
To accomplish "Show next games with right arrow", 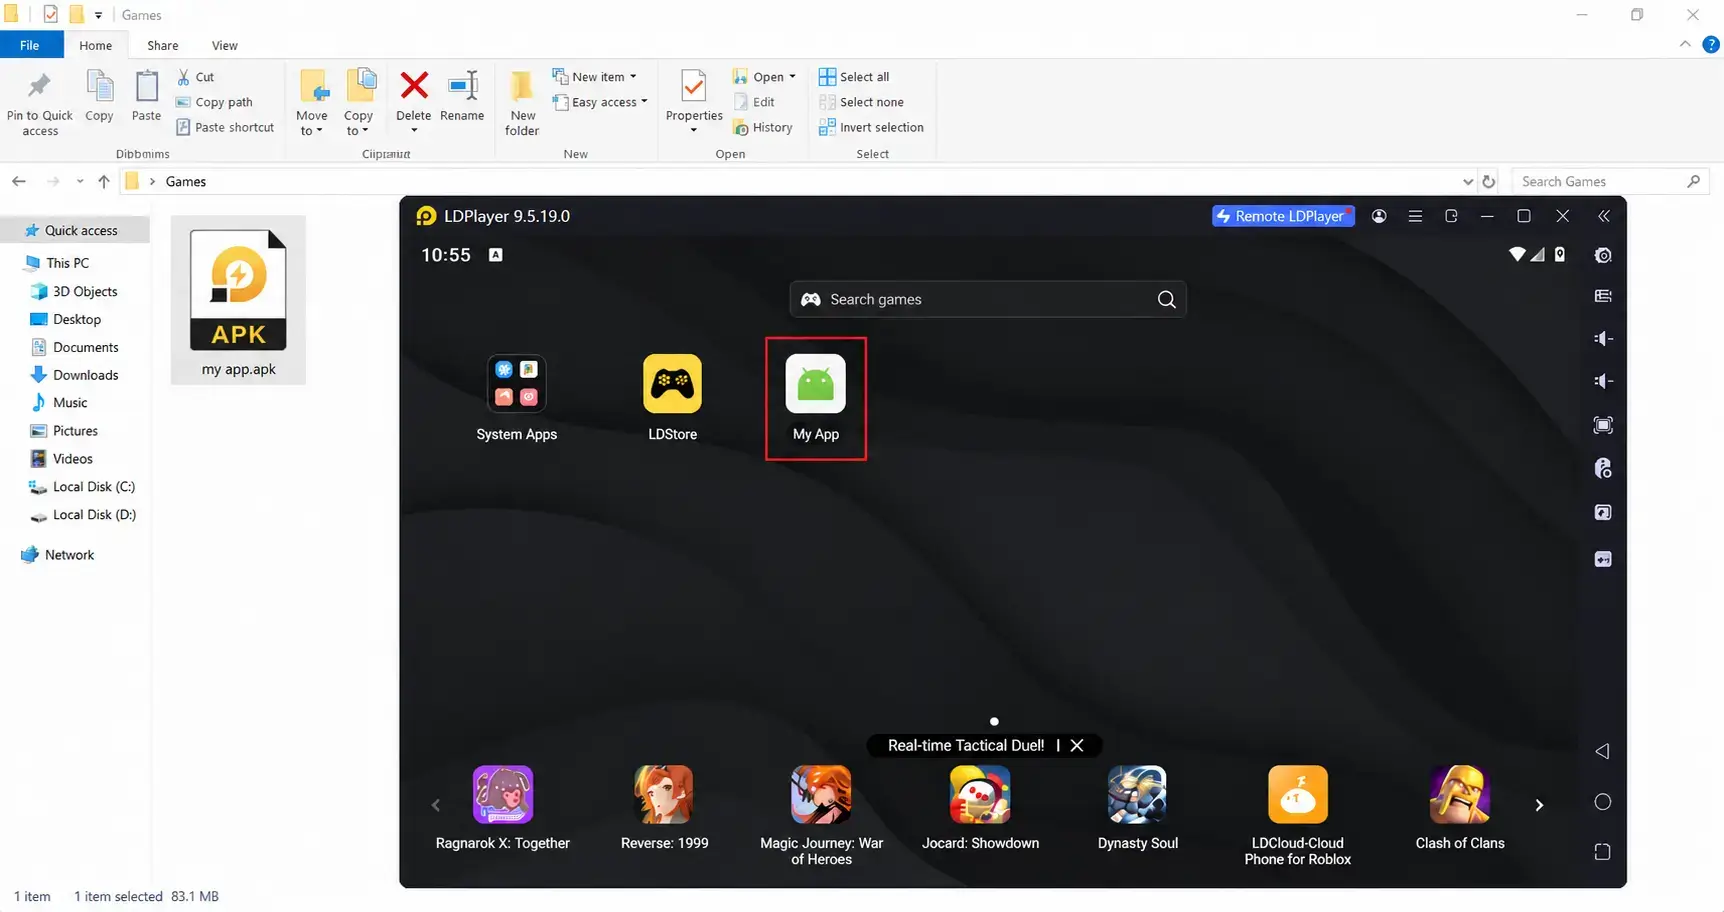I will pyautogui.click(x=1539, y=805).
